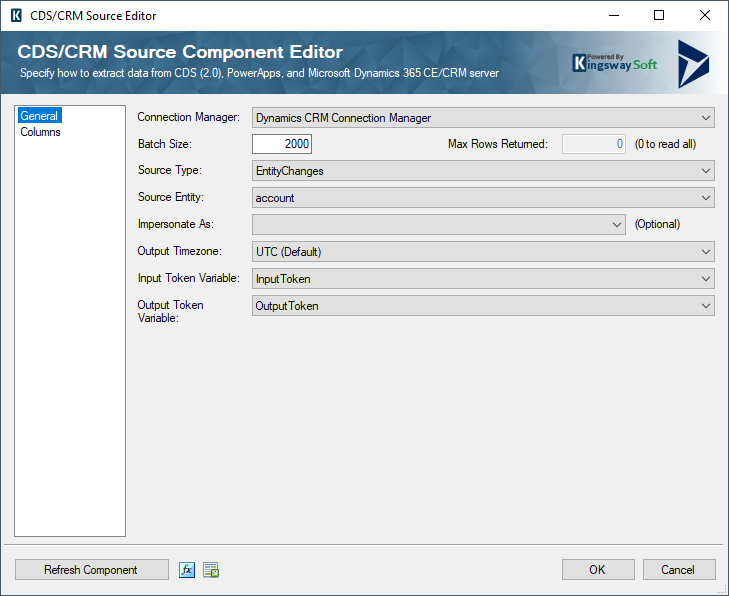Open the Output Timezone dropdown
This screenshot has height=596, width=729.
click(x=483, y=252)
